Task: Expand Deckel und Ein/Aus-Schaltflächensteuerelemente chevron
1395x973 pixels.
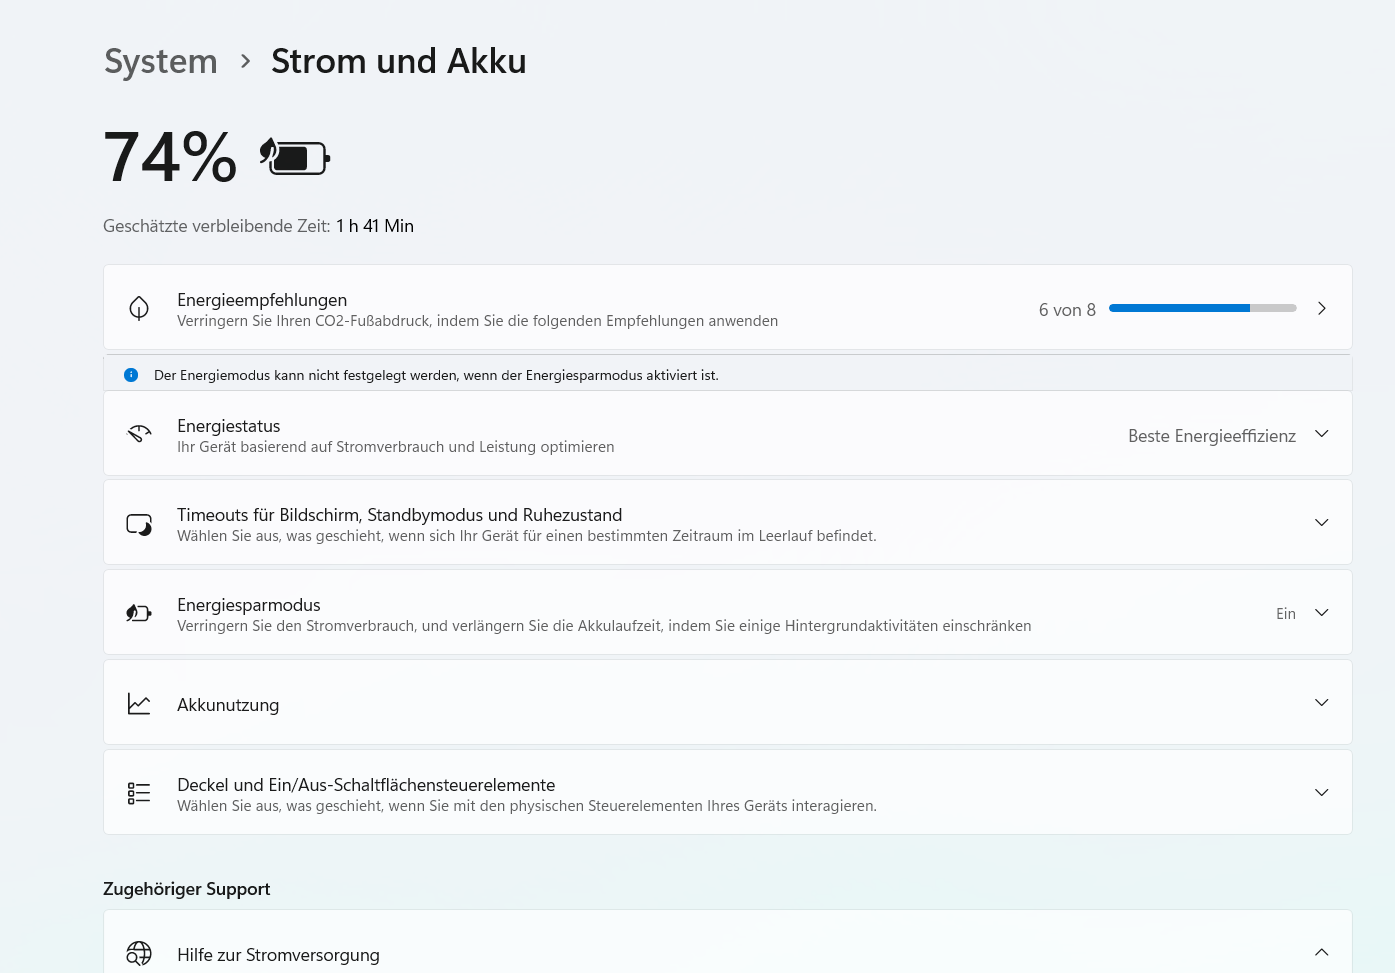Action: pos(1321,793)
